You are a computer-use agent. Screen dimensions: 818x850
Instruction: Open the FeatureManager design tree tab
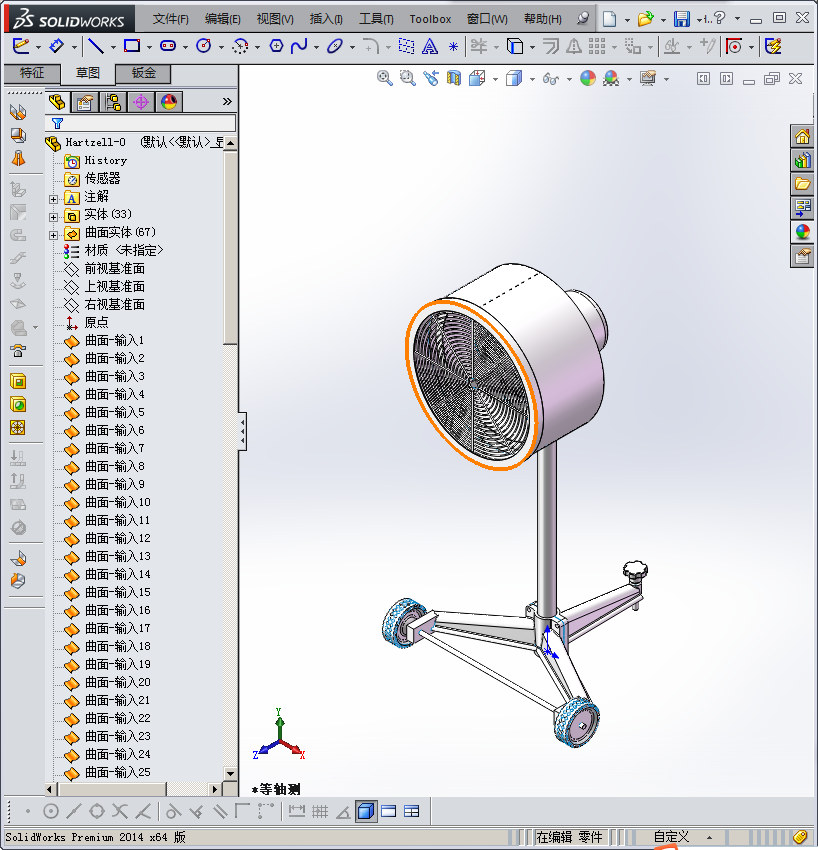[x=57, y=102]
